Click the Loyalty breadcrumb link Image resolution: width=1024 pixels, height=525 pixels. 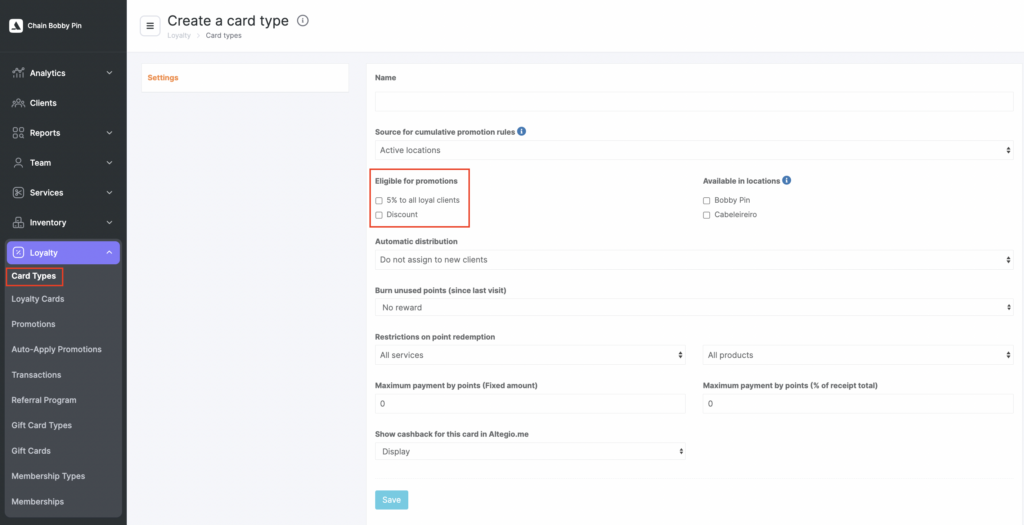click(178, 36)
